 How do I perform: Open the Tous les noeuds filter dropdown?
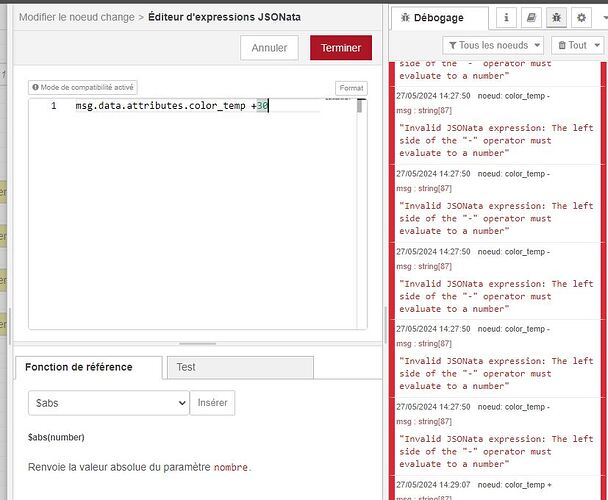tap(493, 45)
